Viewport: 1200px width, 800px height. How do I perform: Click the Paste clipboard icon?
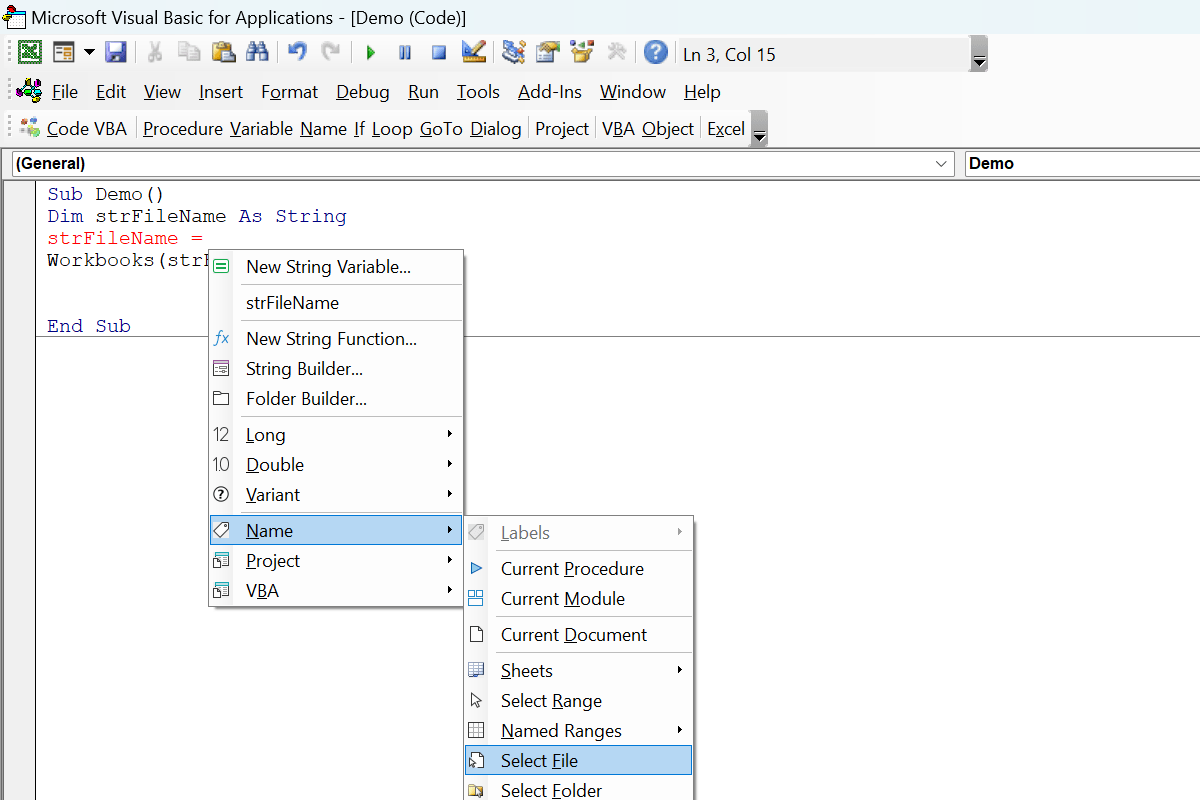(x=223, y=53)
